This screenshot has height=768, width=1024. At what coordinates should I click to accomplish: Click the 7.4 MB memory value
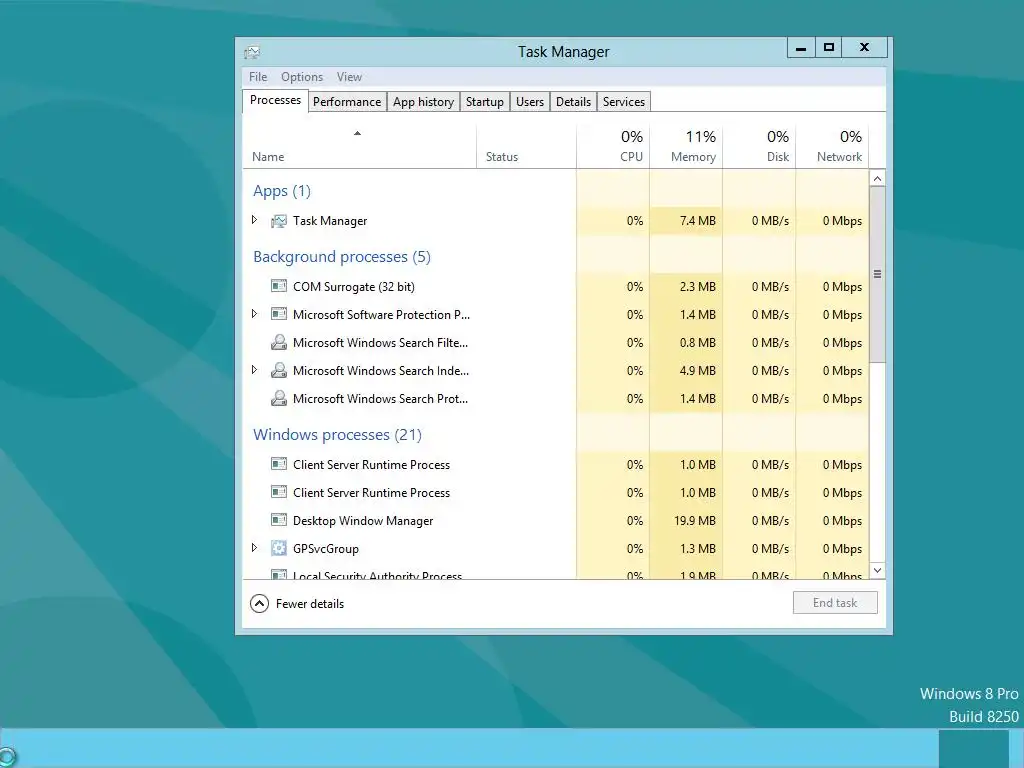coord(697,221)
